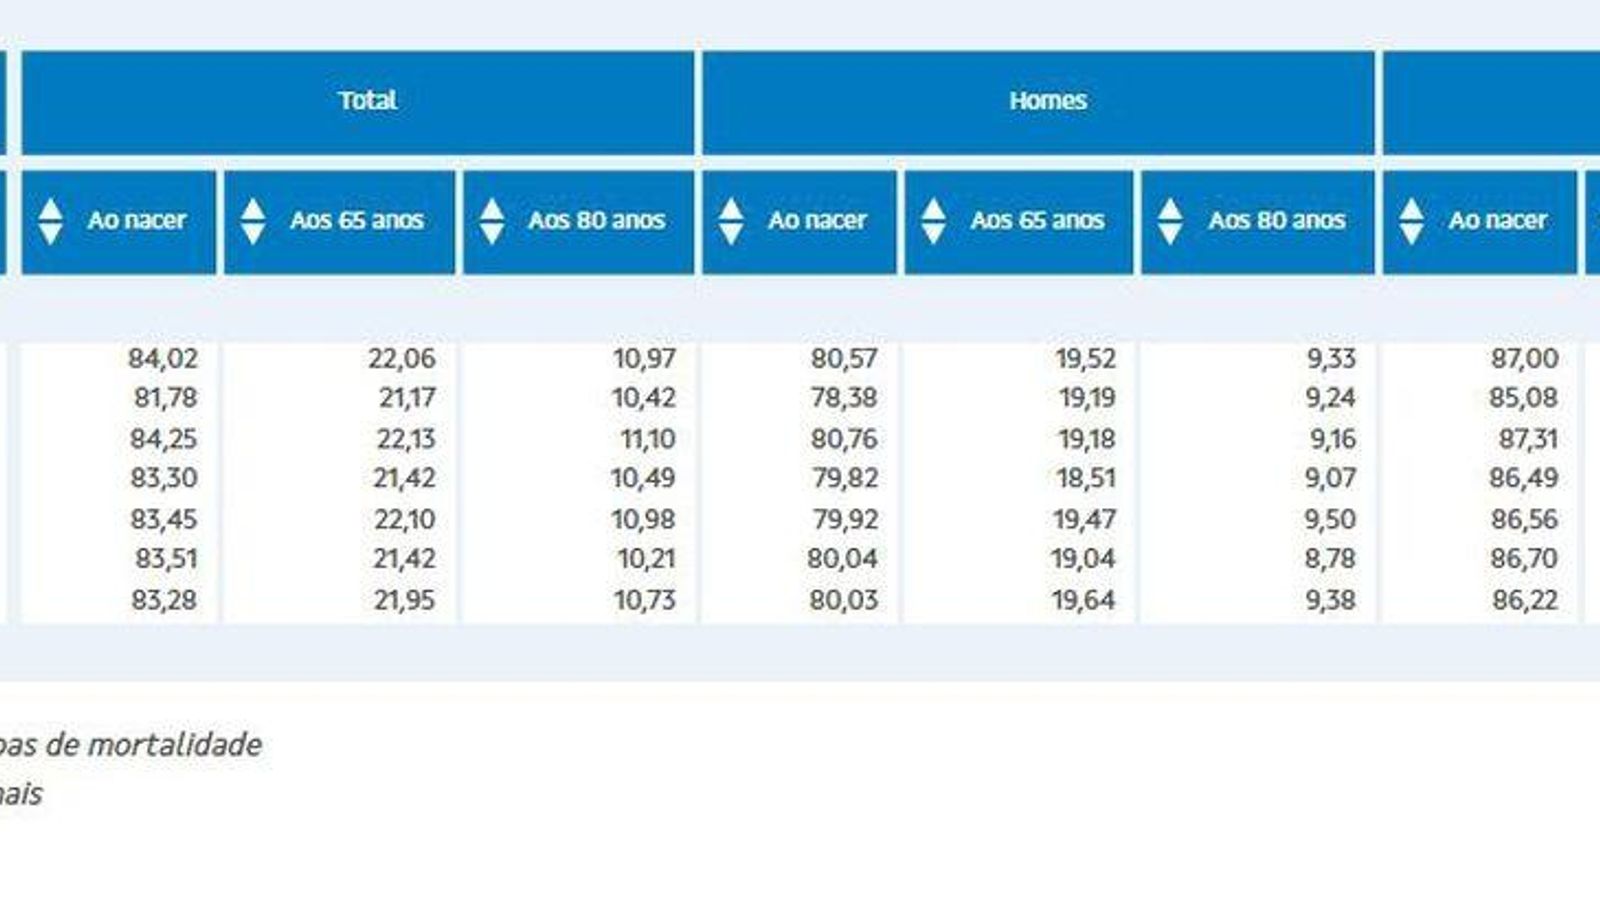The image size is (1600, 900).
Task: Select the cell with value 8,78
Action: 1330,558
